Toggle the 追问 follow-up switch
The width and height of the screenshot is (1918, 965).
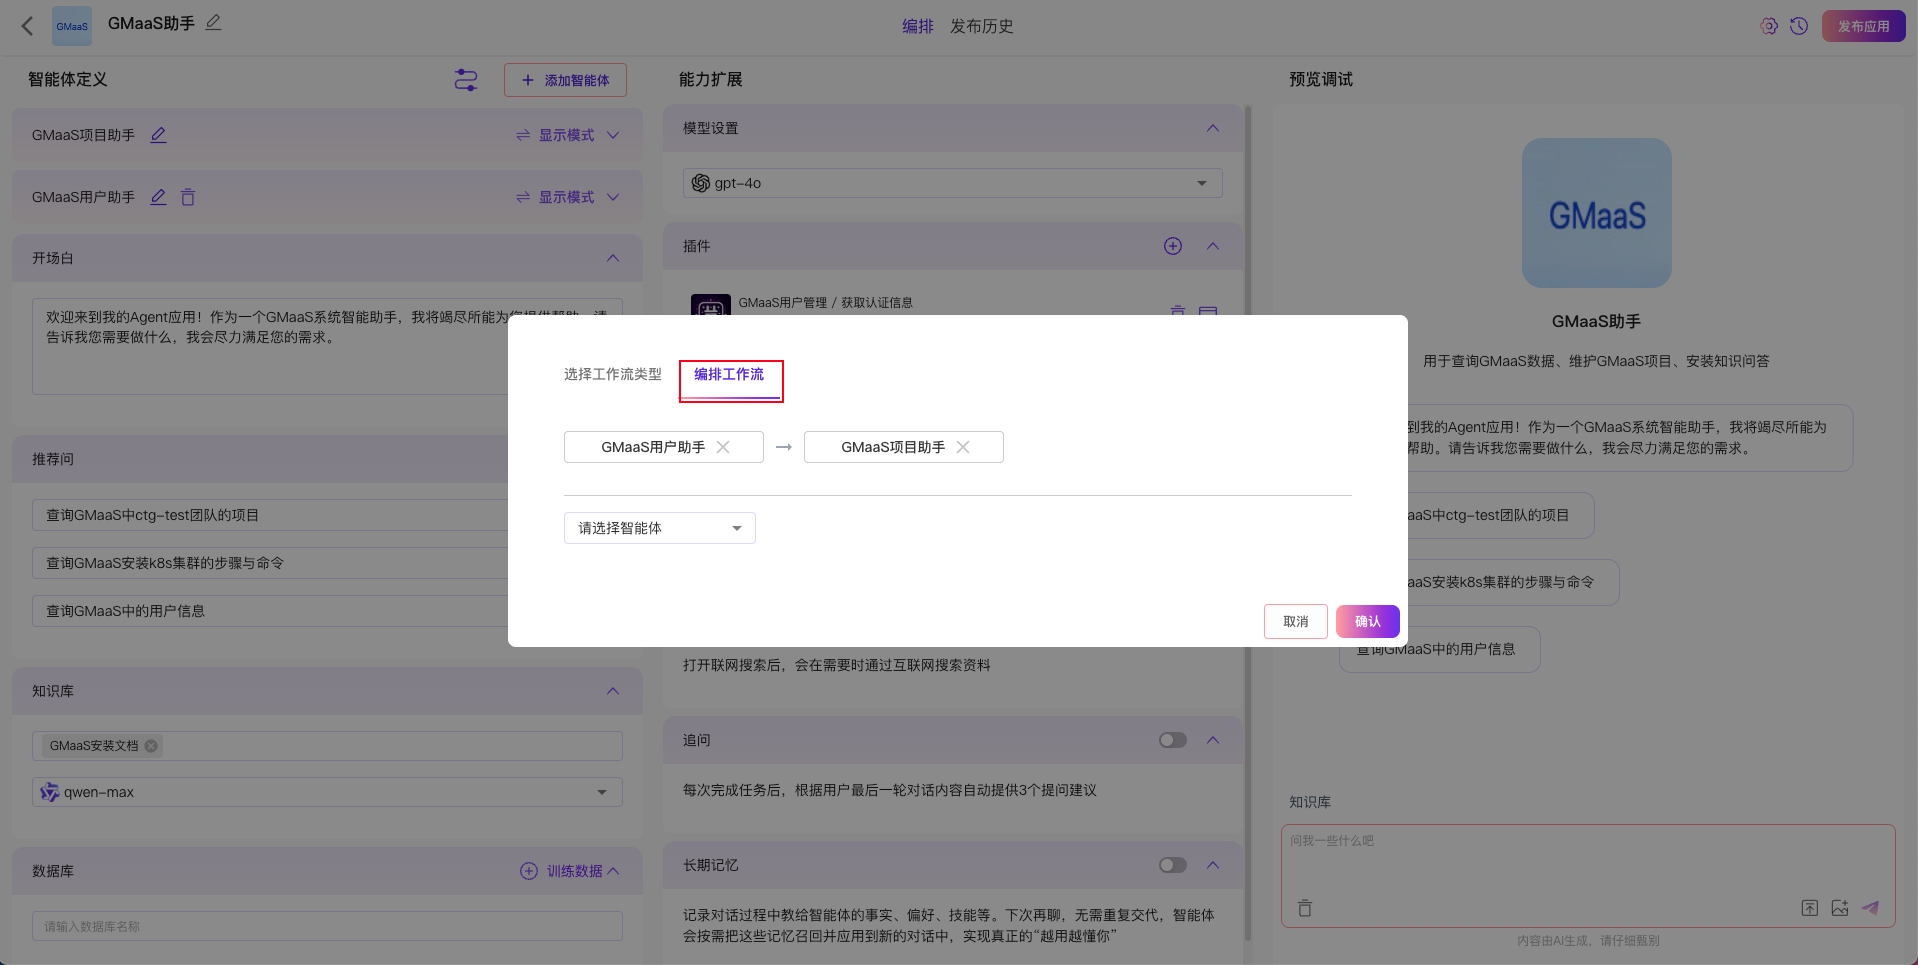pos(1173,740)
